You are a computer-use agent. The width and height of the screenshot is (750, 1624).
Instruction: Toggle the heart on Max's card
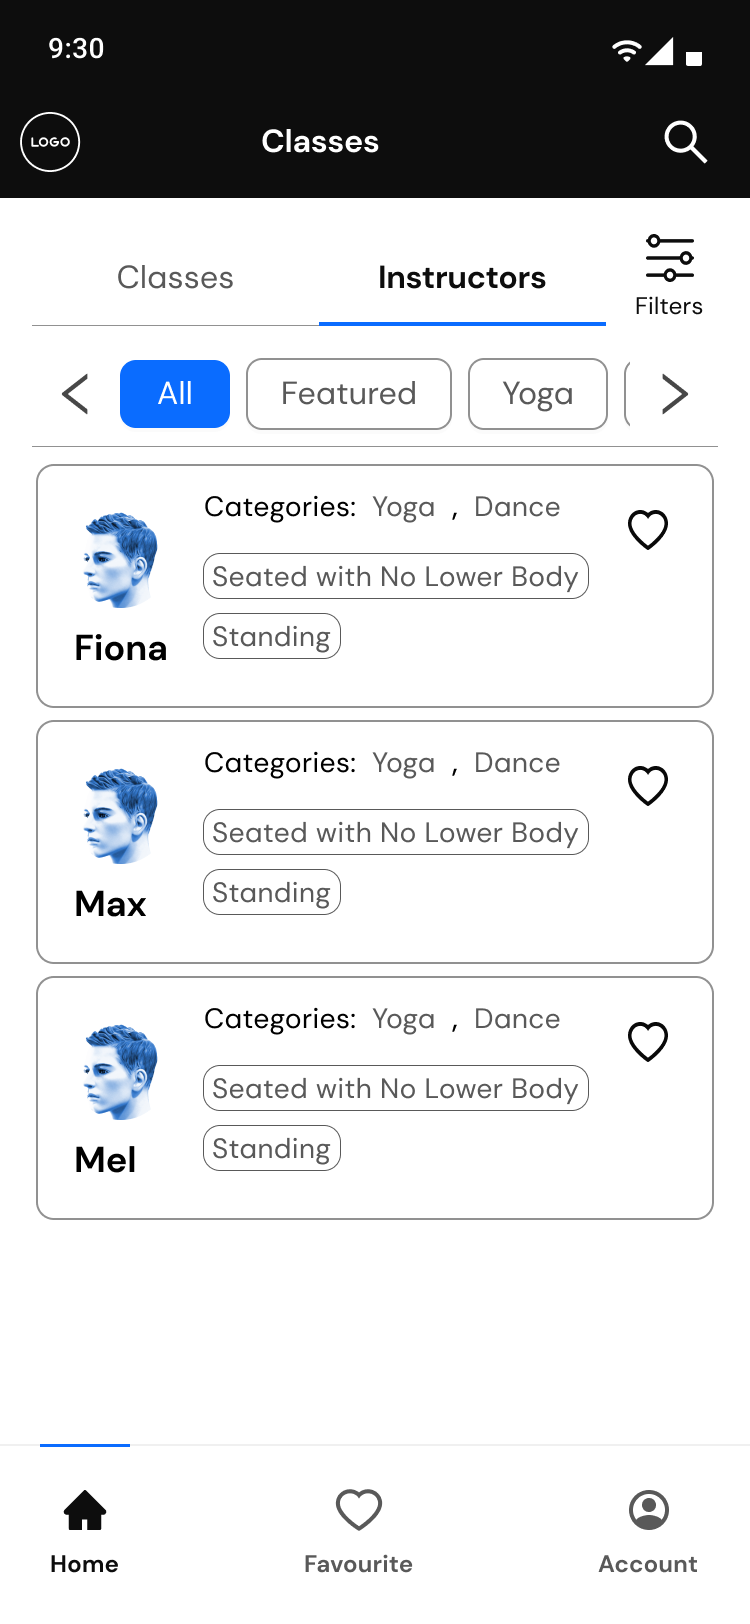pos(648,785)
